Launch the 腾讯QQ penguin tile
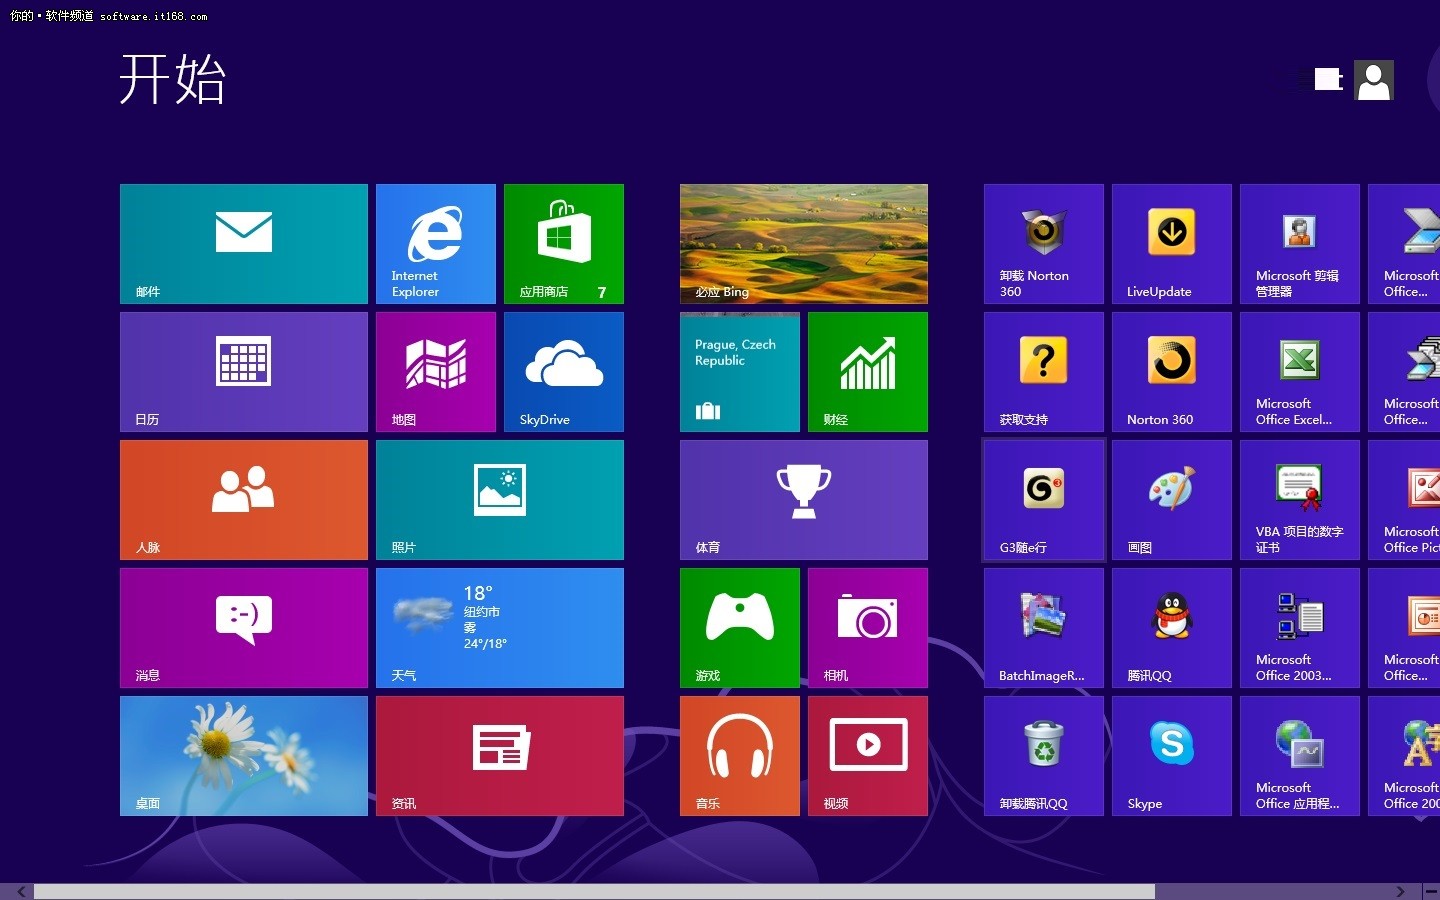 pos(1172,628)
